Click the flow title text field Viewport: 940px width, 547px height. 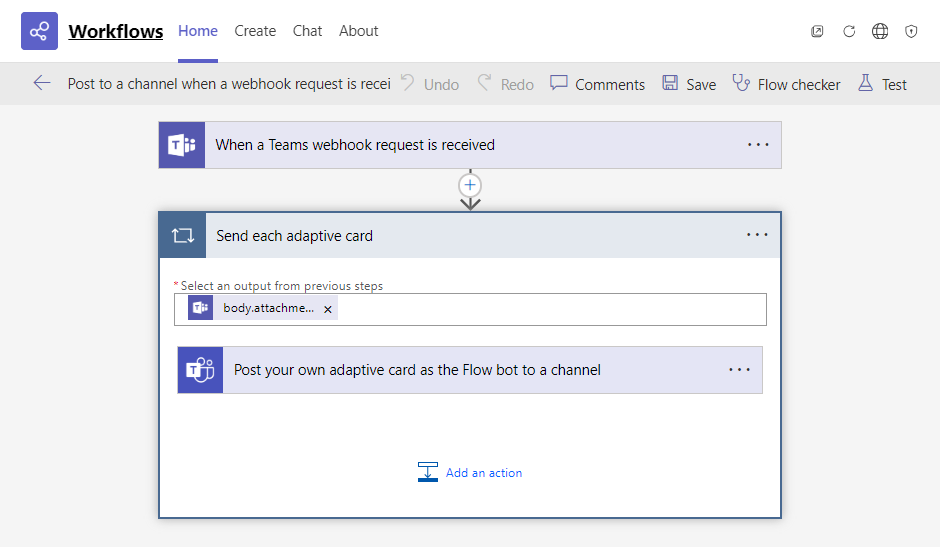(229, 84)
